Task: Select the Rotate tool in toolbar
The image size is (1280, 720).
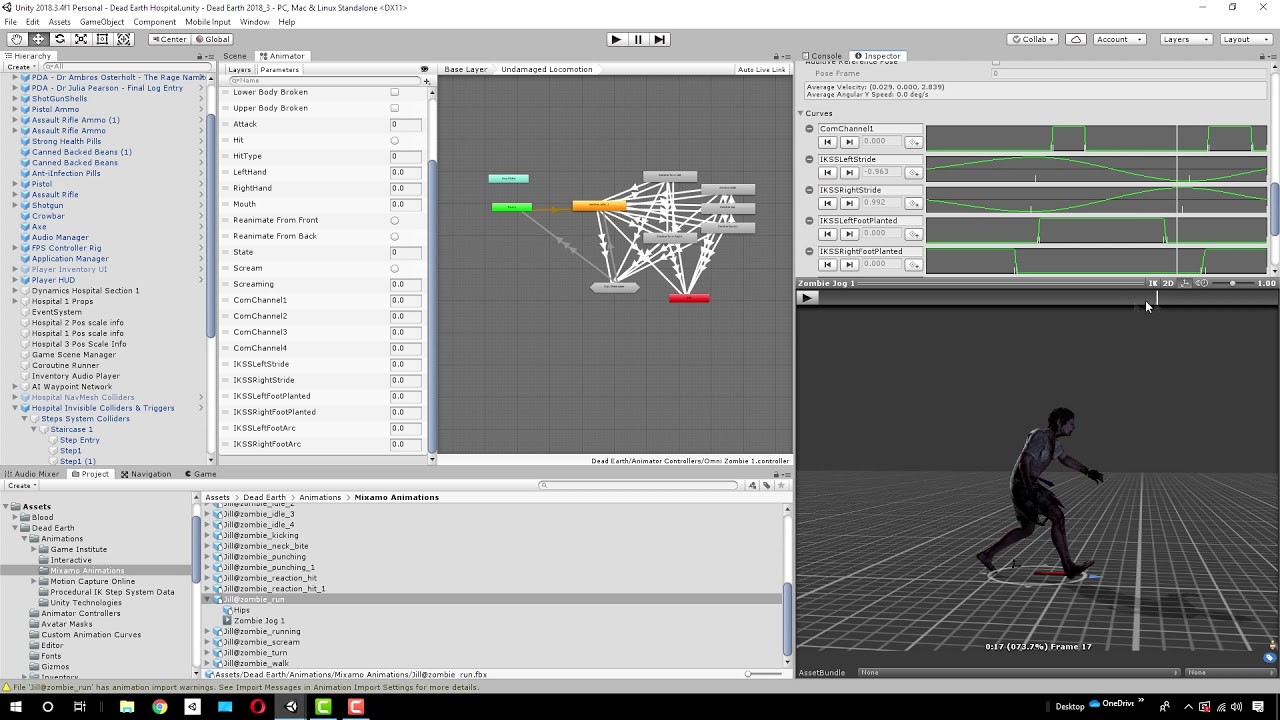Action: (60, 39)
